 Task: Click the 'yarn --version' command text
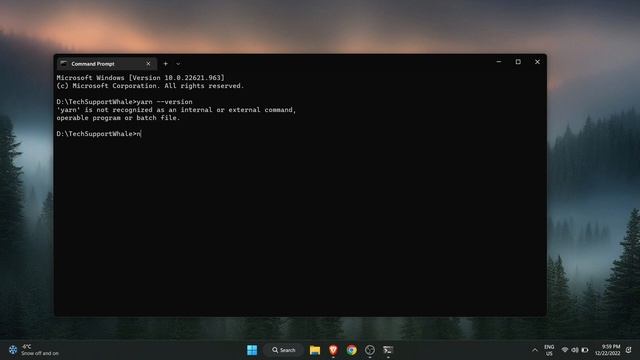coord(164,102)
